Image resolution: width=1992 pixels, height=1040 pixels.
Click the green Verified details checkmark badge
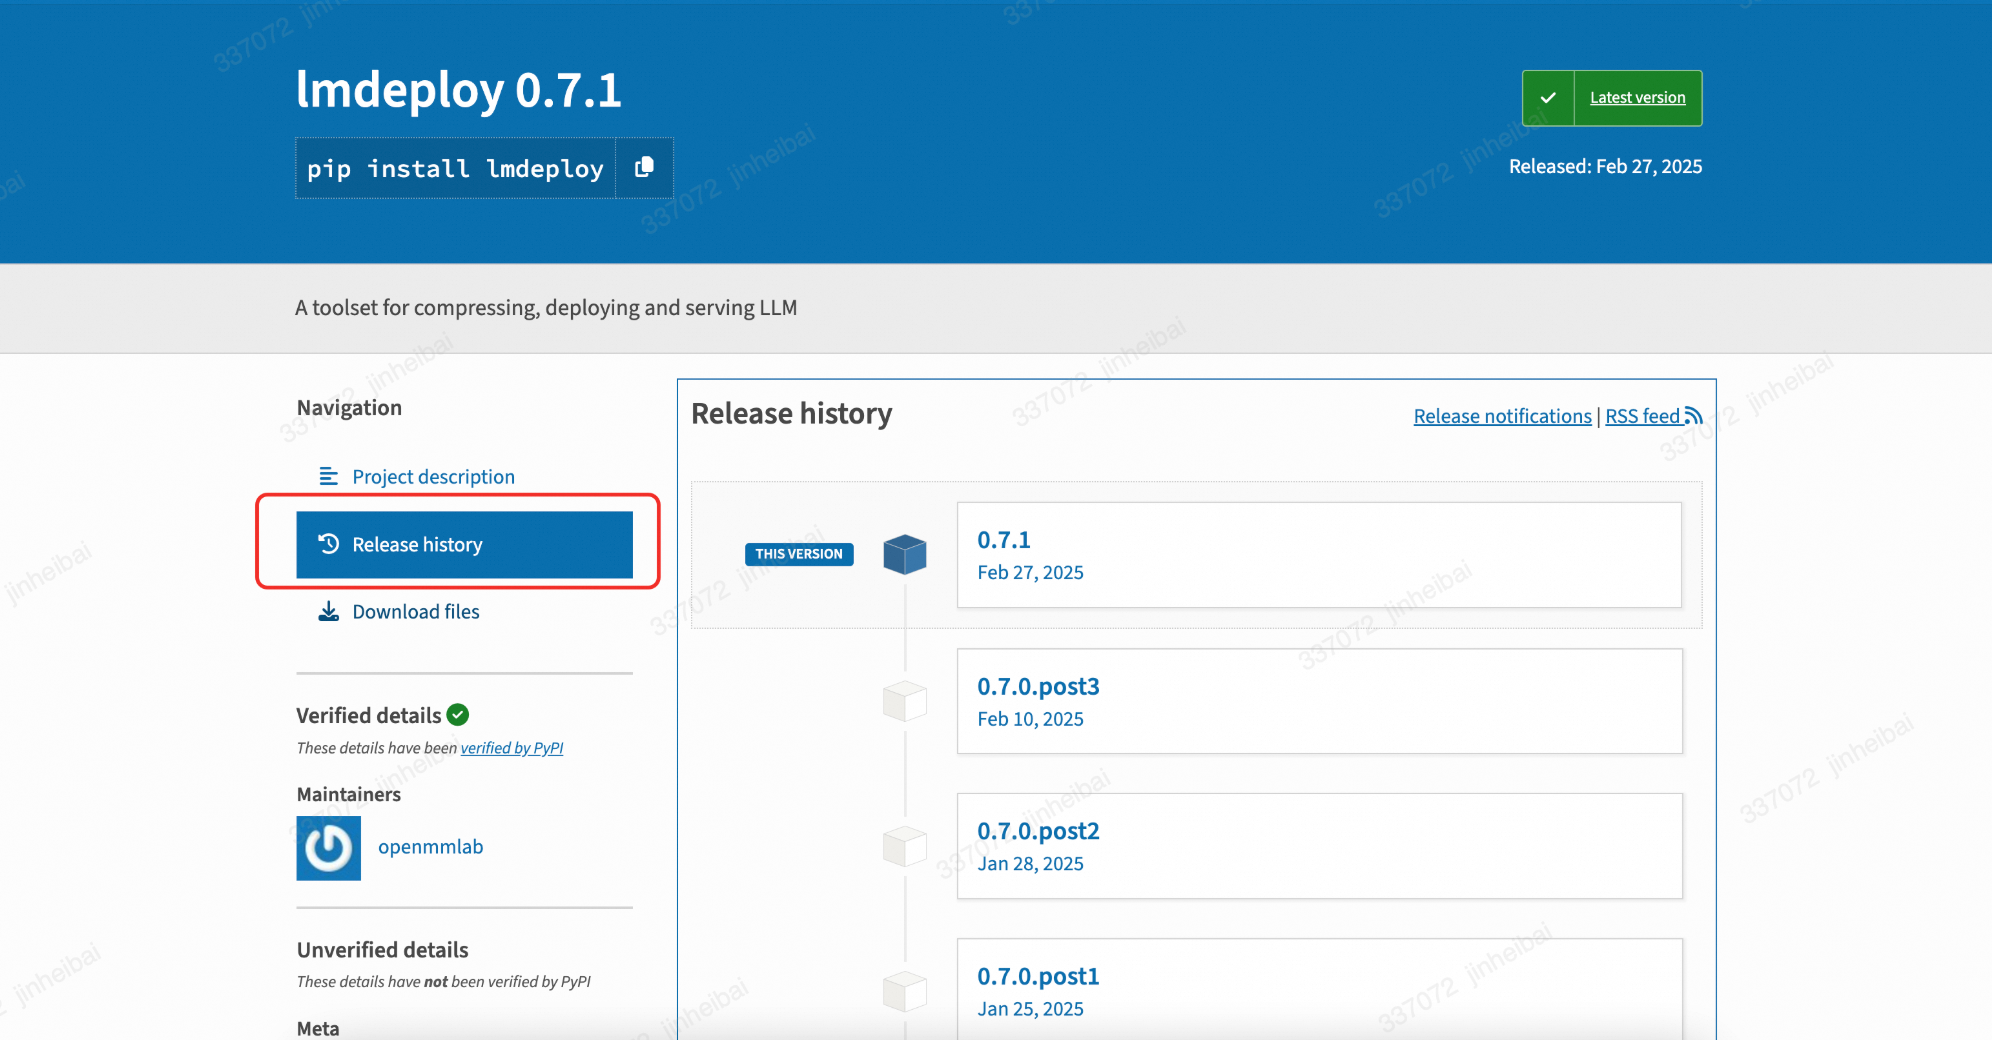pyautogui.click(x=458, y=715)
